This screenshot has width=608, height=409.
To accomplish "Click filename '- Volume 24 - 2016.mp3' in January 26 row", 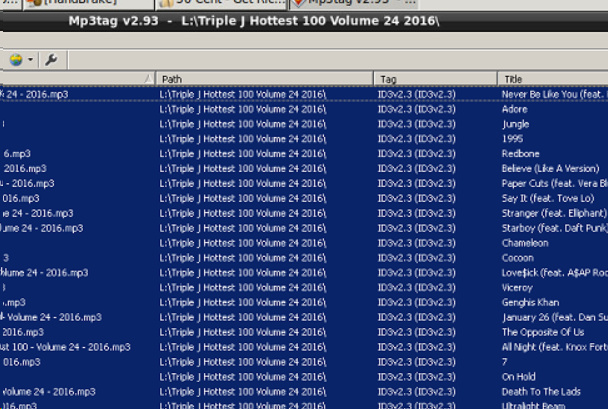I will [51, 317].
